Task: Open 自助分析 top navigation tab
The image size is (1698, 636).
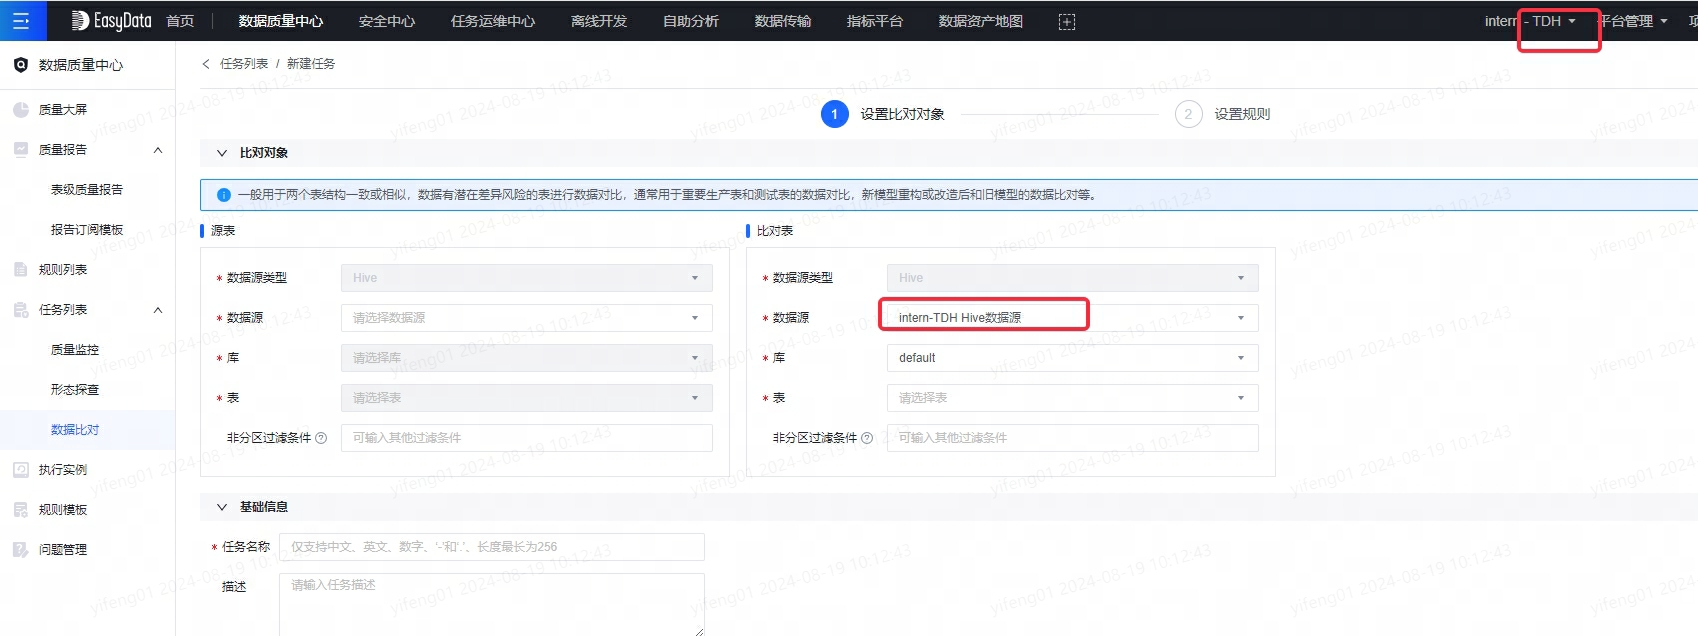Action: pos(691,21)
